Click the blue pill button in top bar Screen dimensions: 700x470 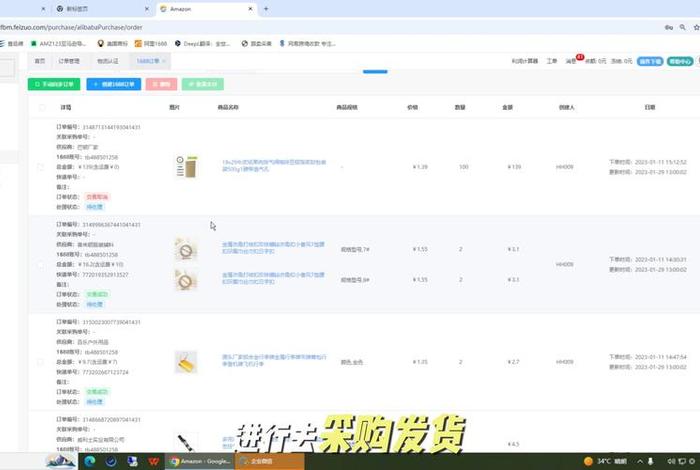pos(650,61)
